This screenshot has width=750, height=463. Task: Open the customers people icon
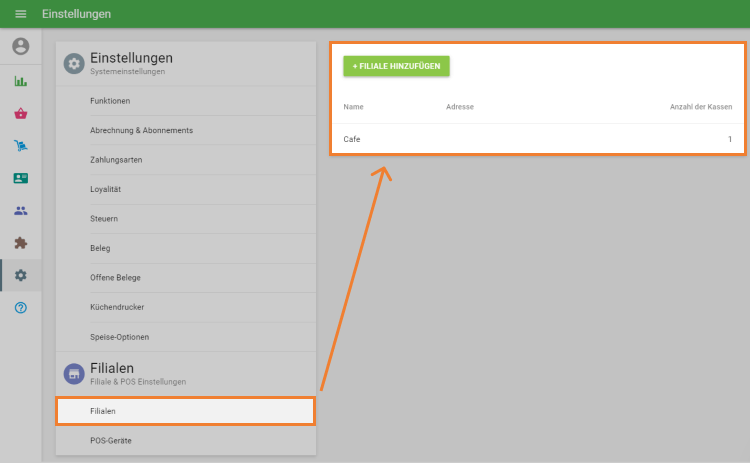click(20, 210)
